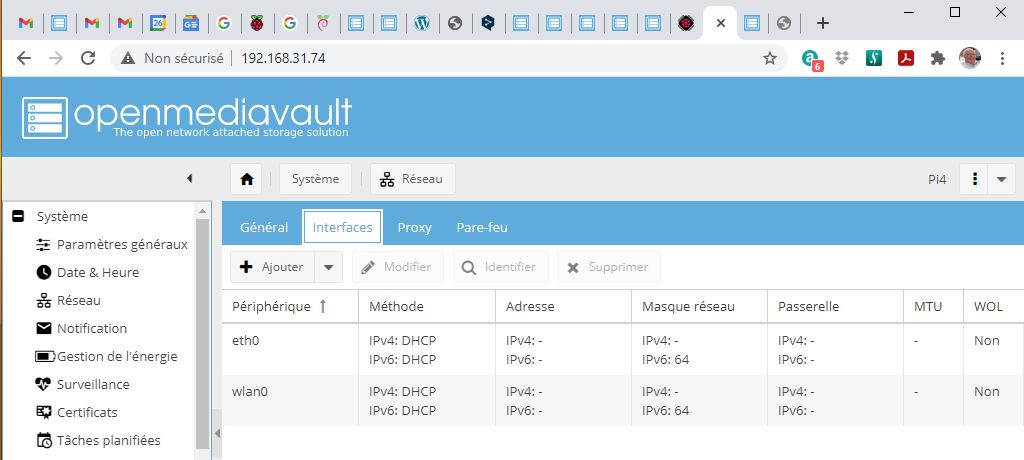Open the Pare-feu tab
The image size is (1024, 460).
pos(482,227)
